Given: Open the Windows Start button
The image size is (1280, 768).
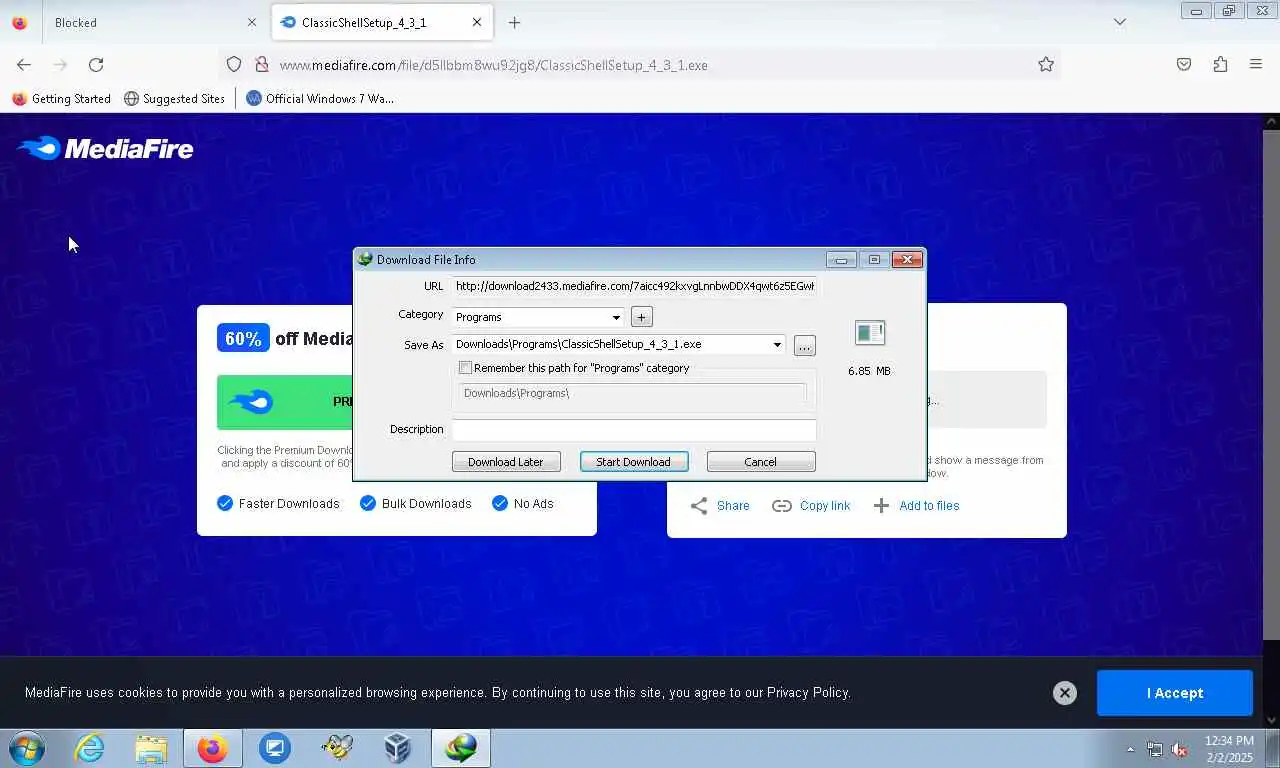Looking at the screenshot, I should [x=26, y=748].
